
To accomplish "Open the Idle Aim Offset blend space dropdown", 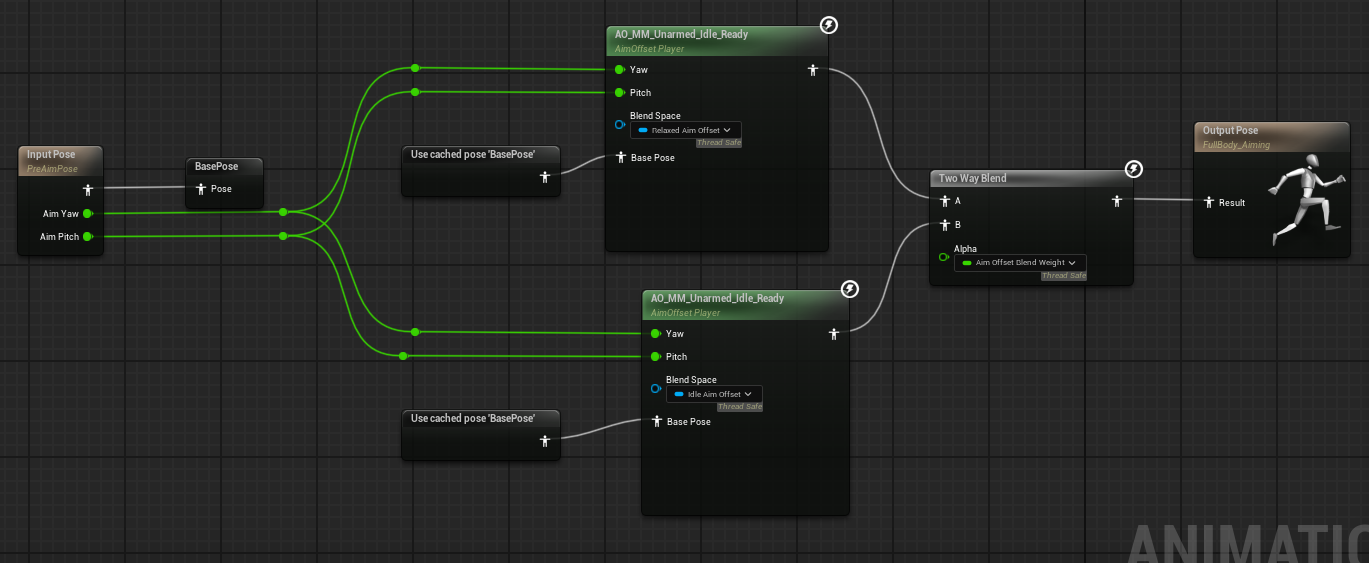I will tap(714, 394).
